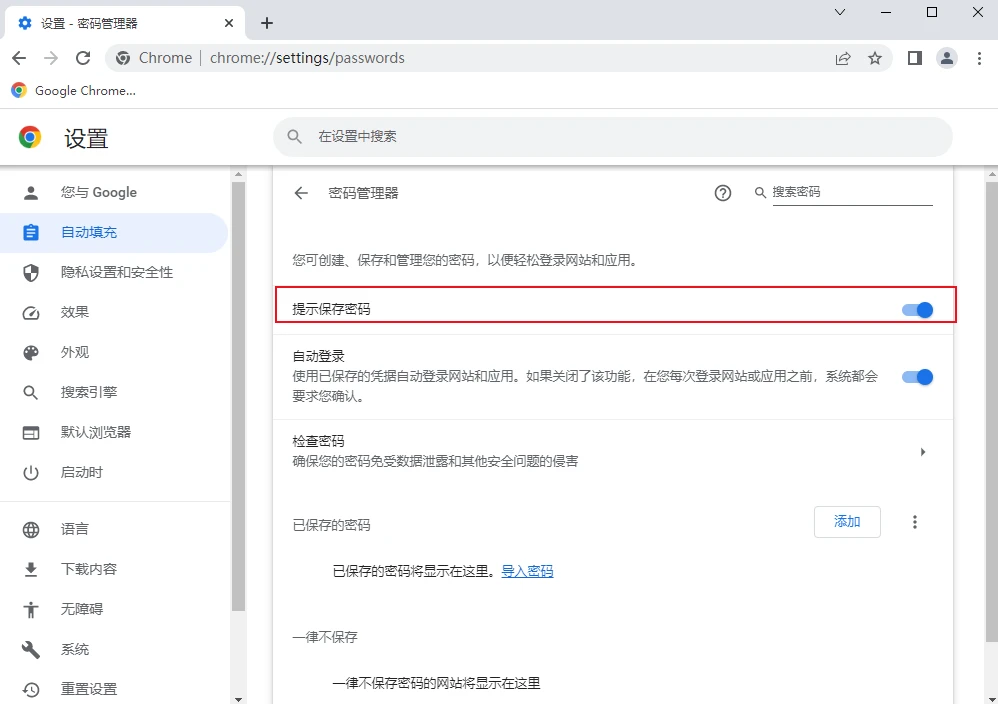Open the tab search chevron

pos(840,12)
